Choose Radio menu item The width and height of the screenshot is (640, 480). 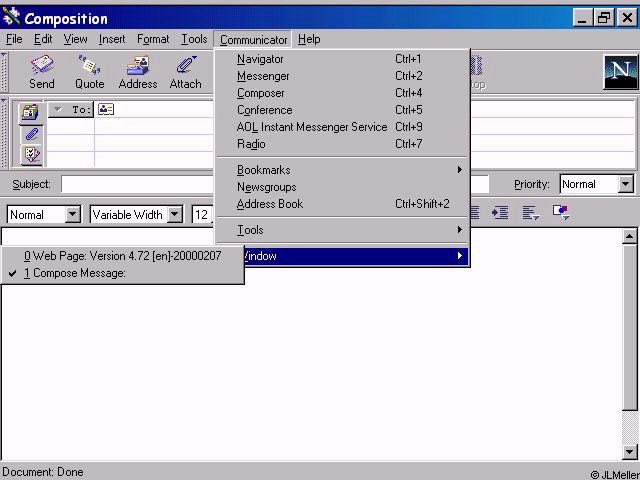click(342, 144)
